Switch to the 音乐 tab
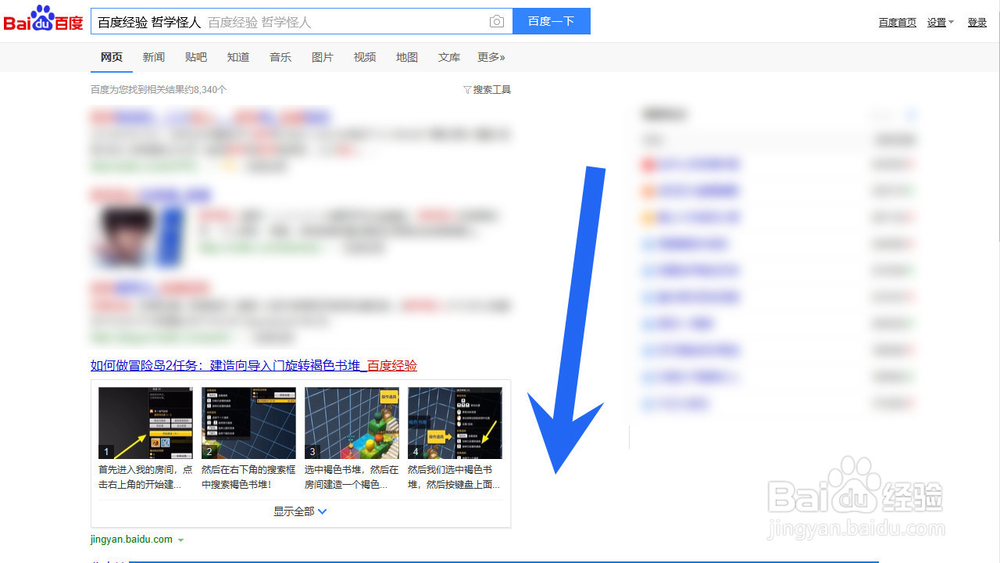Image resolution: width=1000 pixels, height=563 pixels. coord(280,57)
